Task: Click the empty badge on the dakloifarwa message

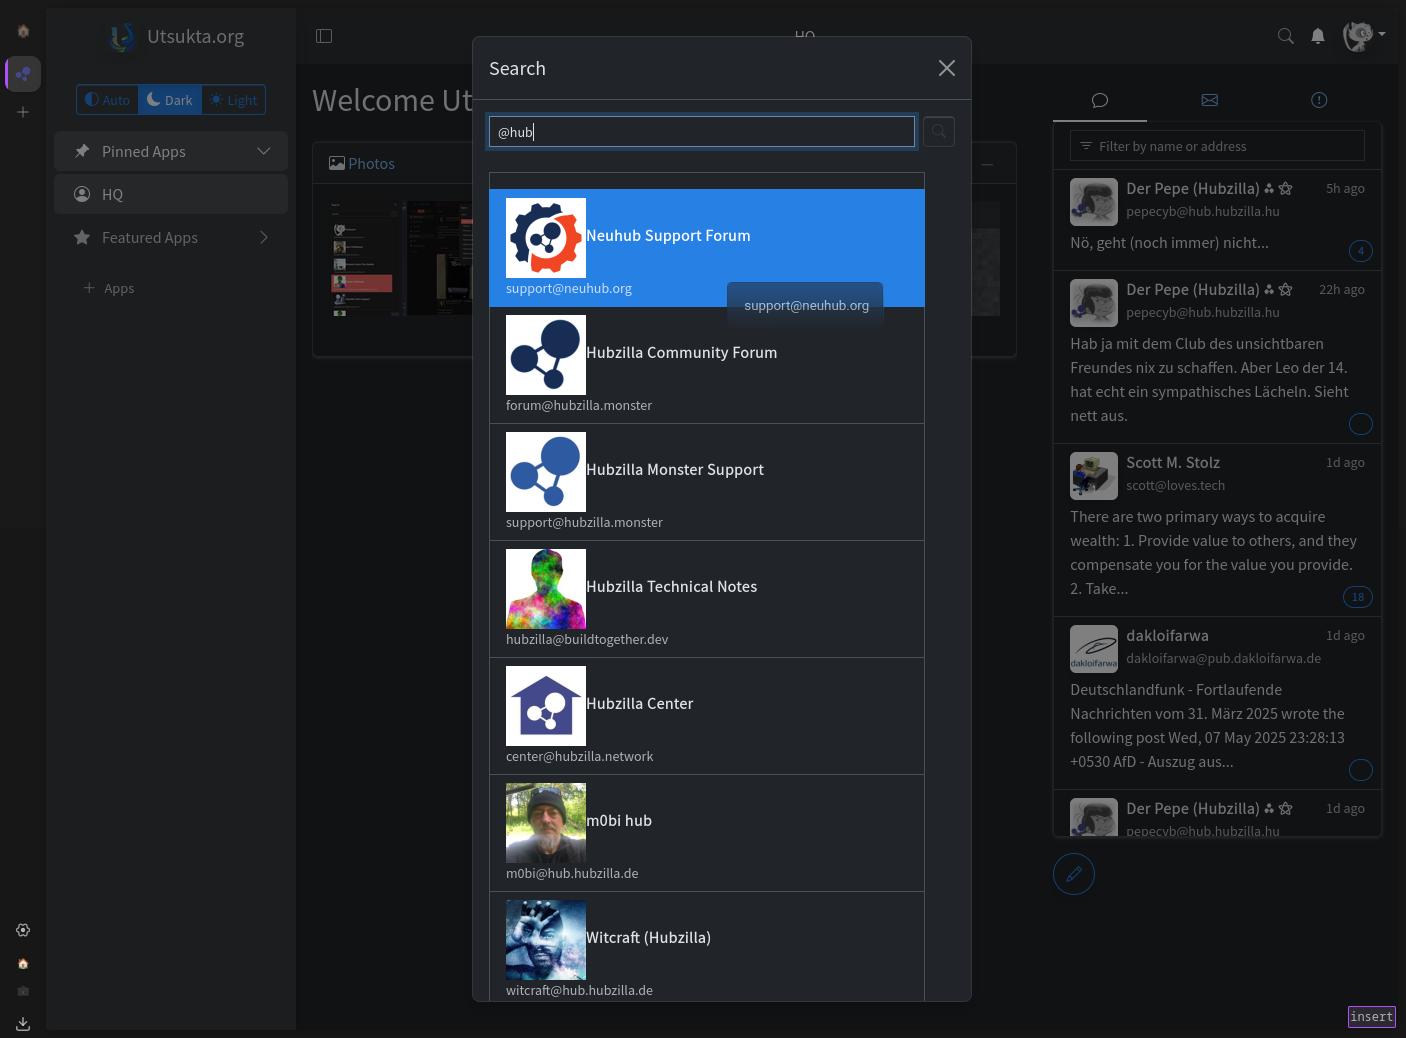Action: pos(1361,770)
